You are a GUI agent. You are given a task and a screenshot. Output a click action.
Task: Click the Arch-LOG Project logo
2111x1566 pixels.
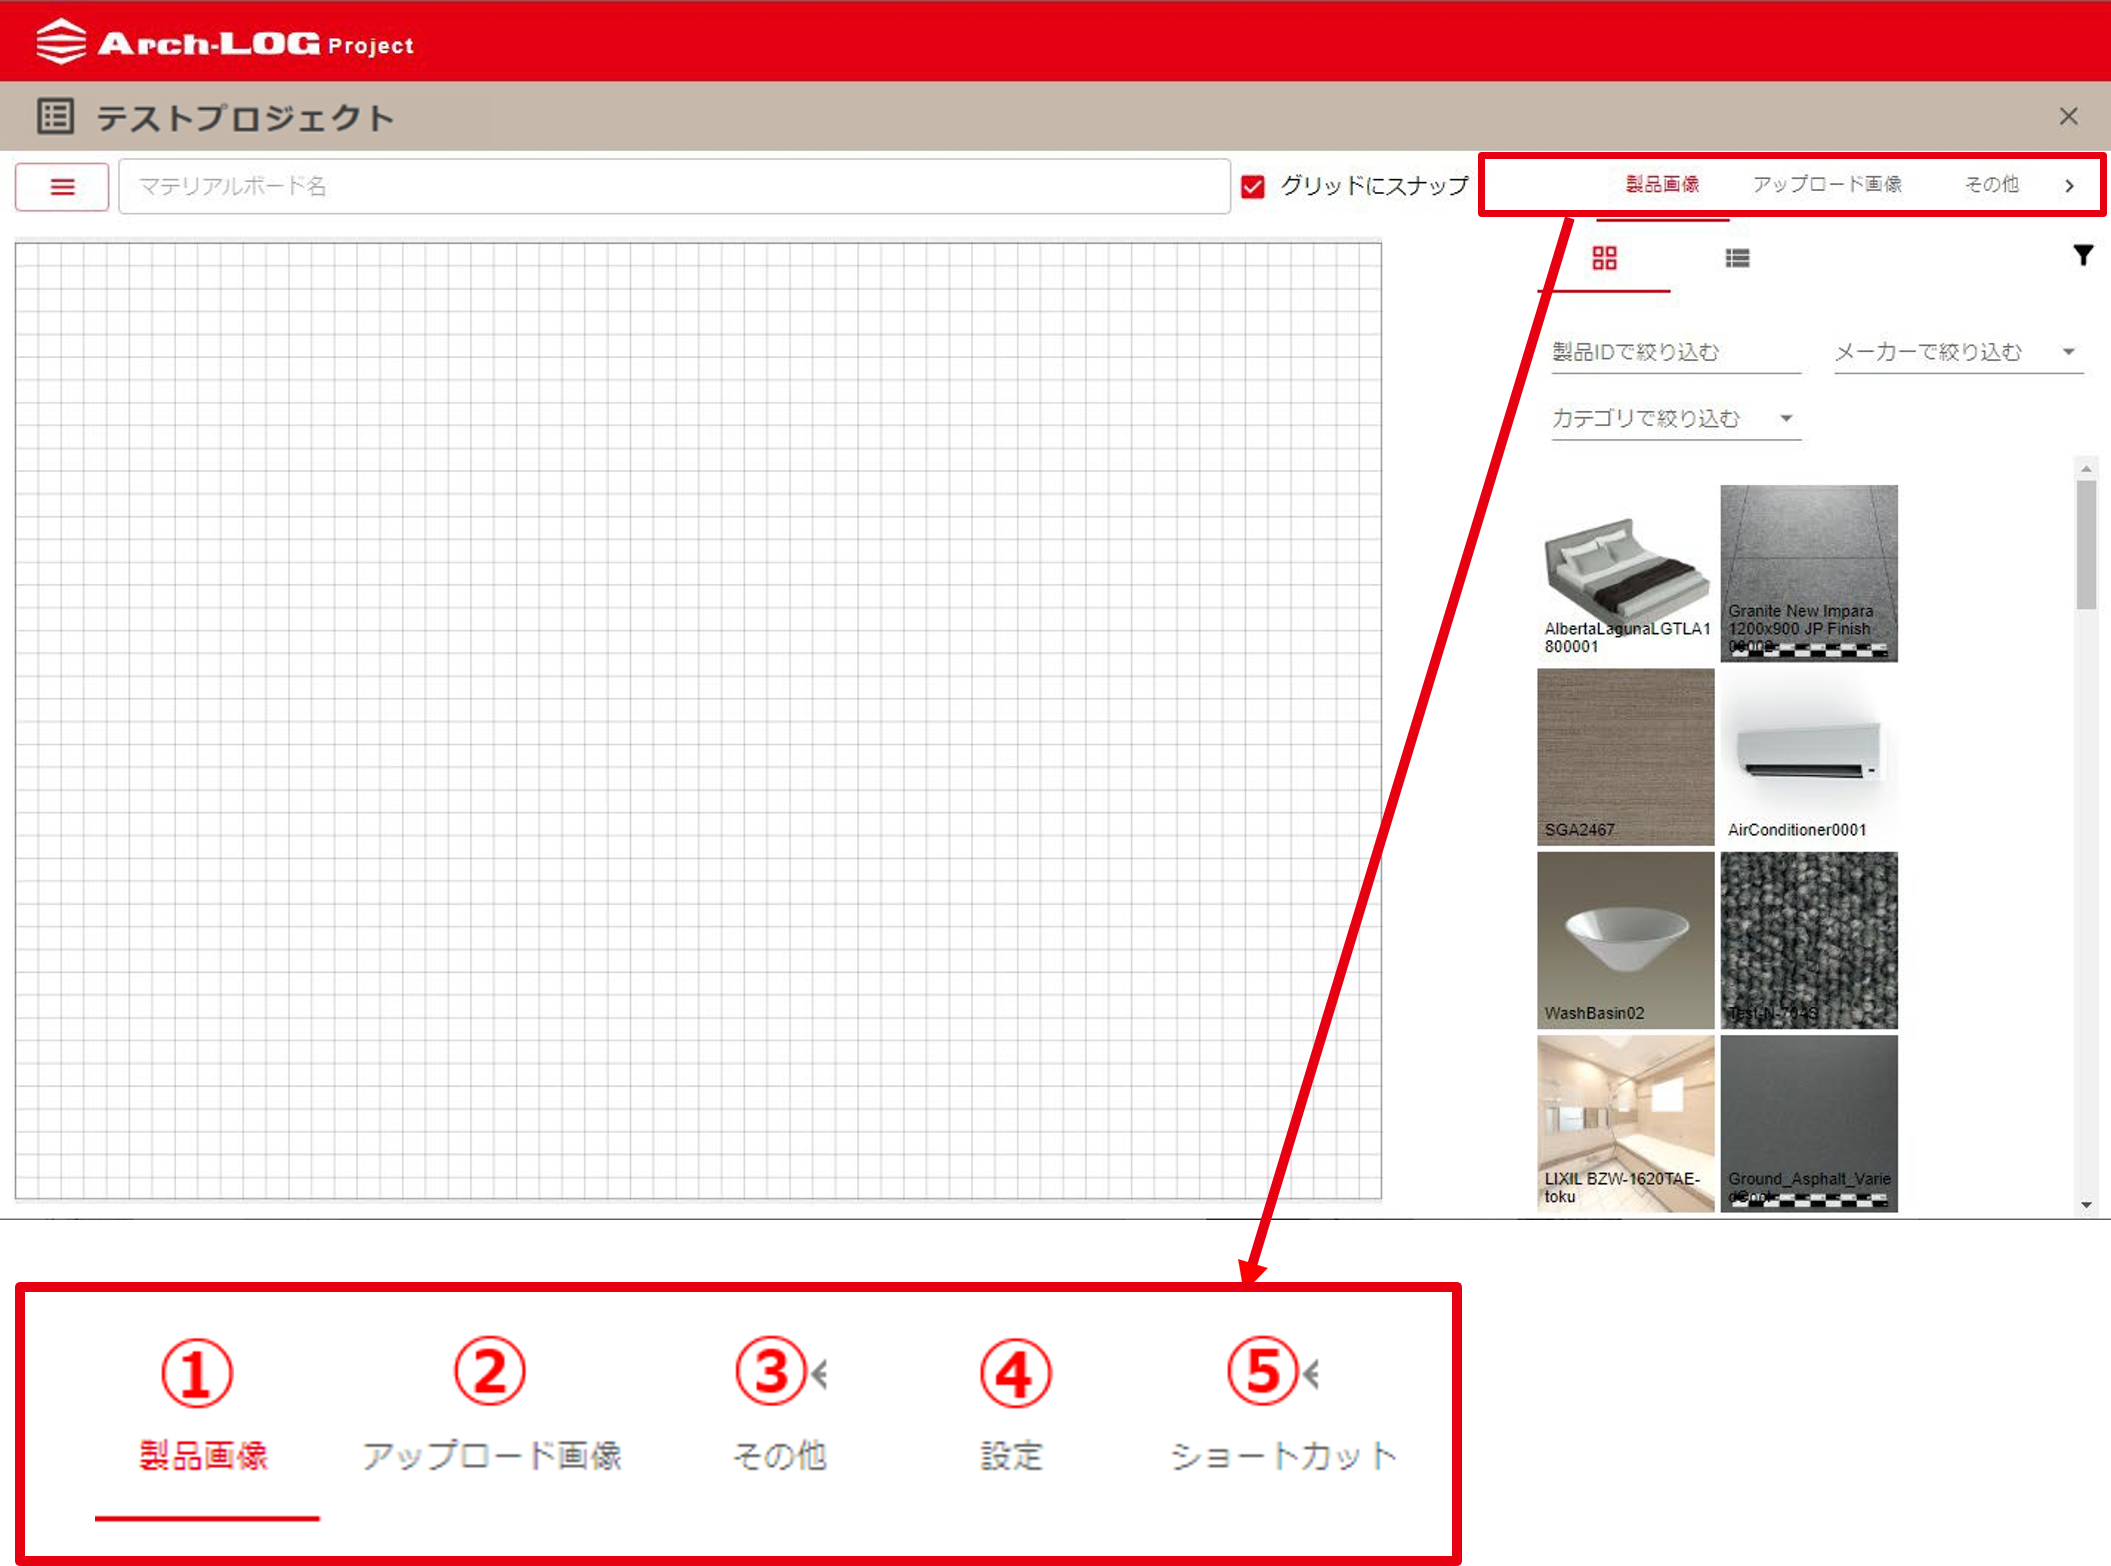225,42
